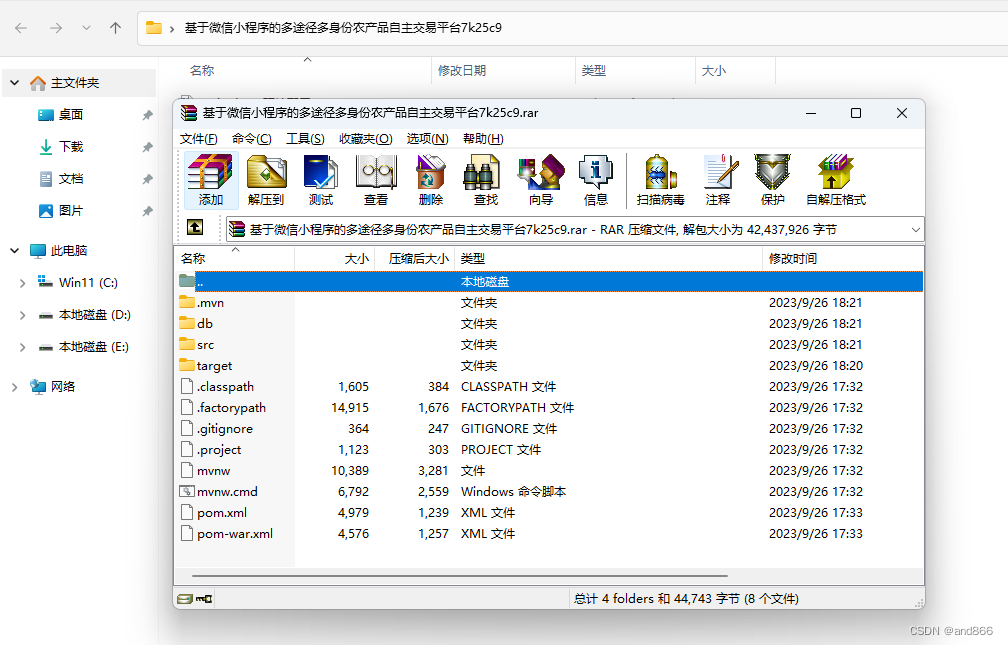The width and height of the screenshot is (1008, 645).
Task: Select the .gitignore file
Action: point(550,429)
